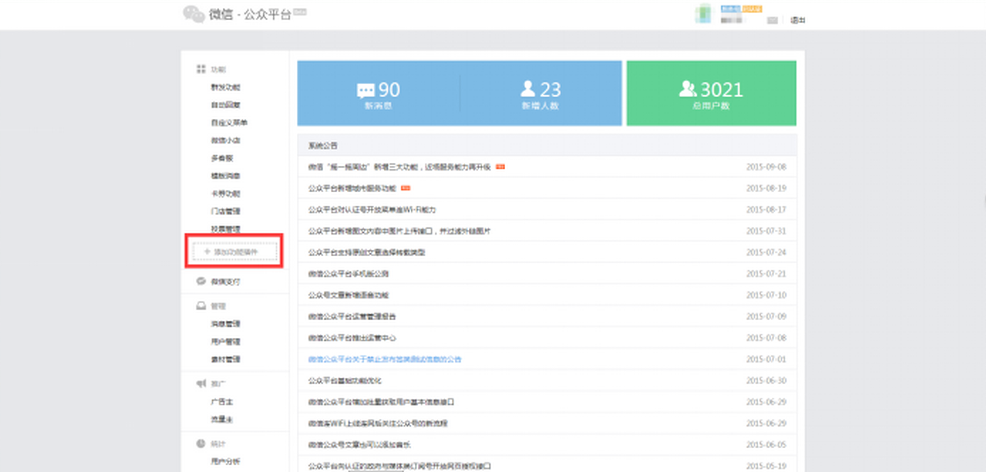Click the 添加功能插件 button
Viewport: 986px width, 473px height.
coord(236,252)
